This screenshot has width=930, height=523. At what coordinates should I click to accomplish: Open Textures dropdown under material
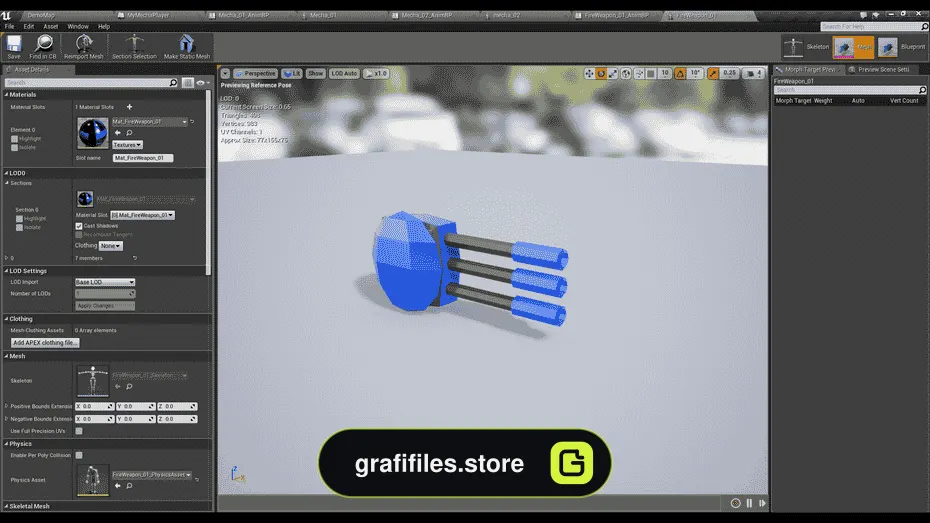(x=127, y=145)
